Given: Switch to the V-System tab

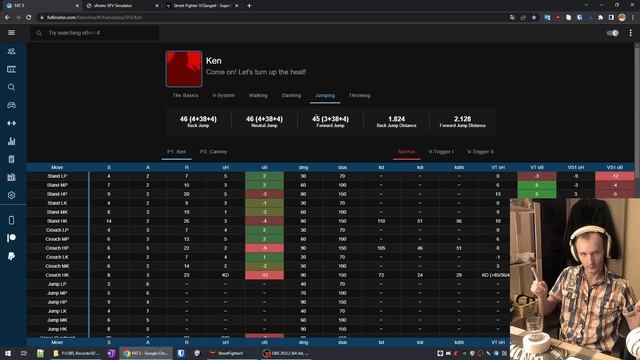Looking at the screenshot, I should (x=223, y=96).
